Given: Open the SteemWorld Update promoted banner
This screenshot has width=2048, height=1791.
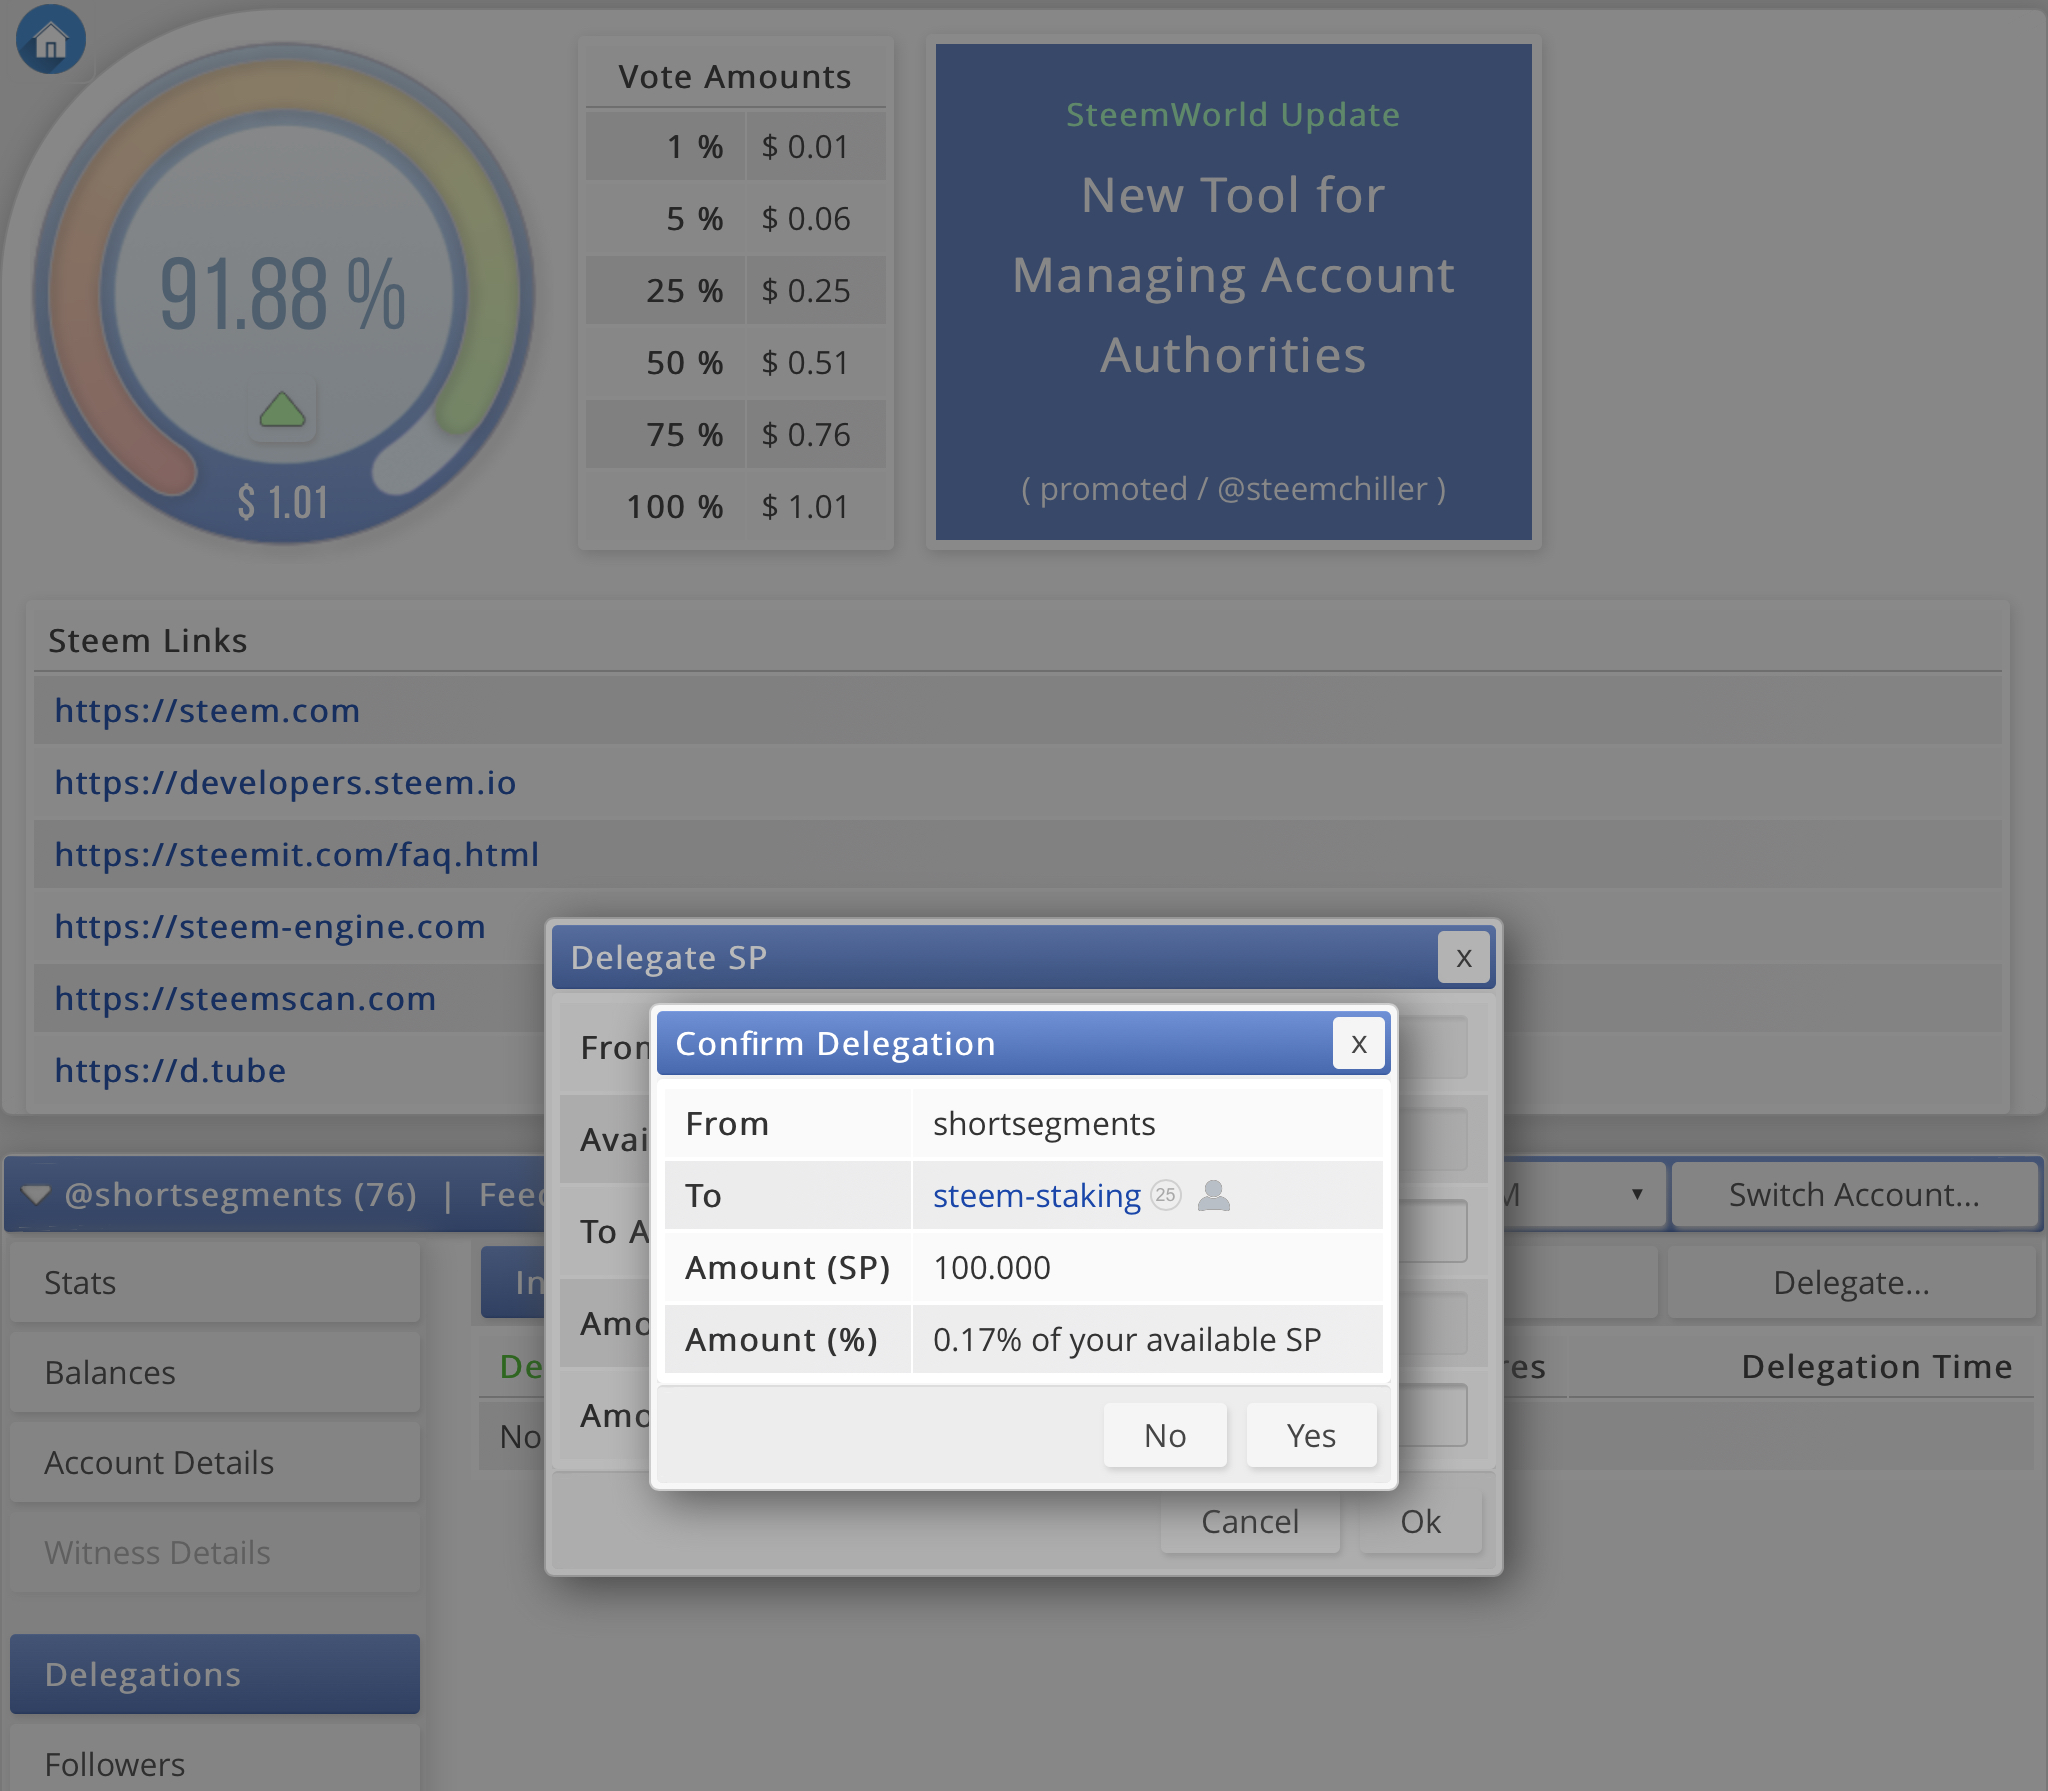Looking at the screenshot, I should pyautogui.click(x=1232, y=292).
